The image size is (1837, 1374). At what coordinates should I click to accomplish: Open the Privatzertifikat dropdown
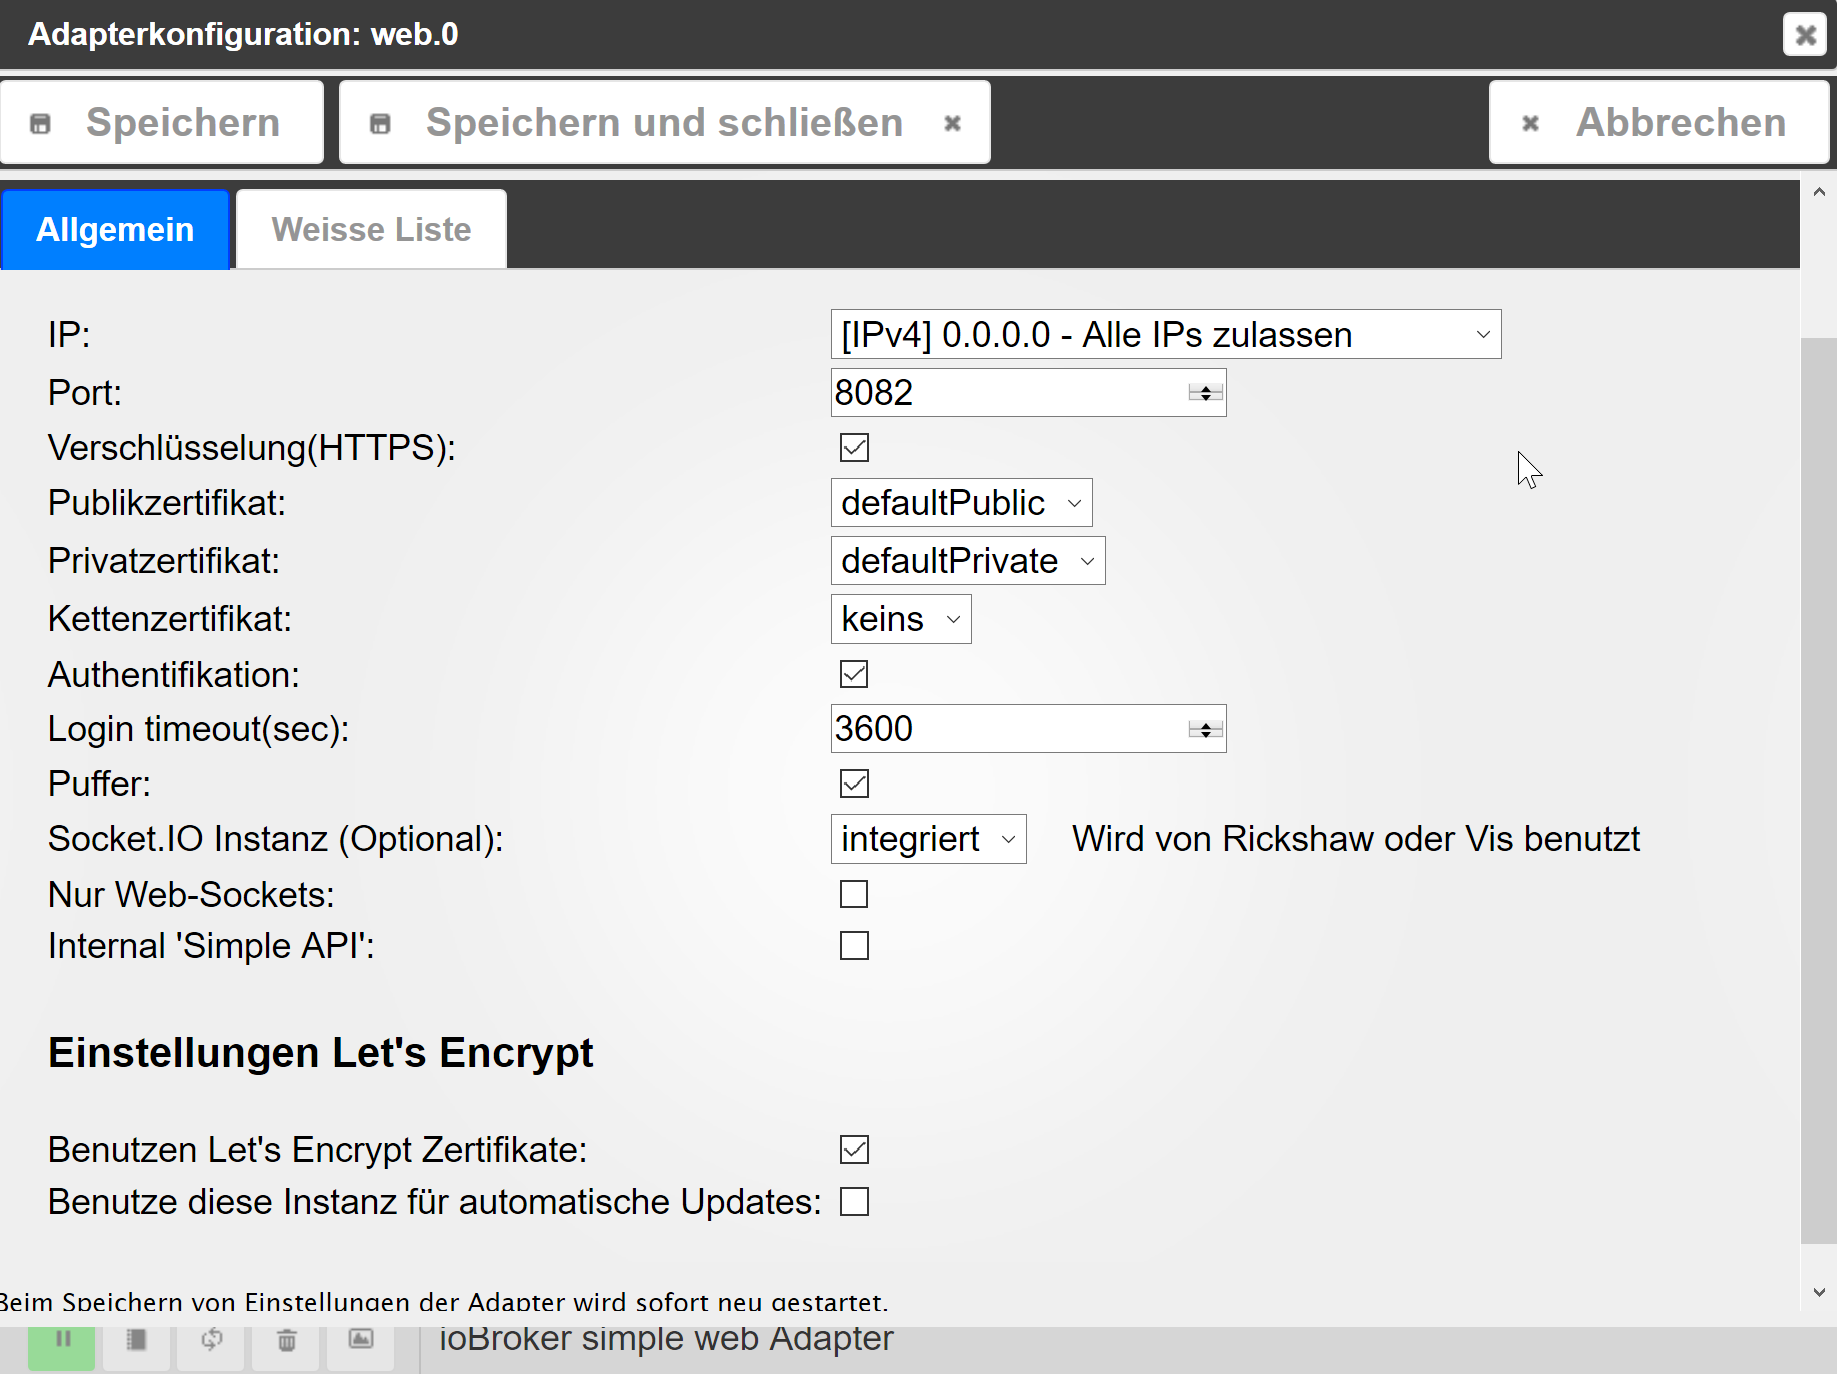(x=967, y=561)
